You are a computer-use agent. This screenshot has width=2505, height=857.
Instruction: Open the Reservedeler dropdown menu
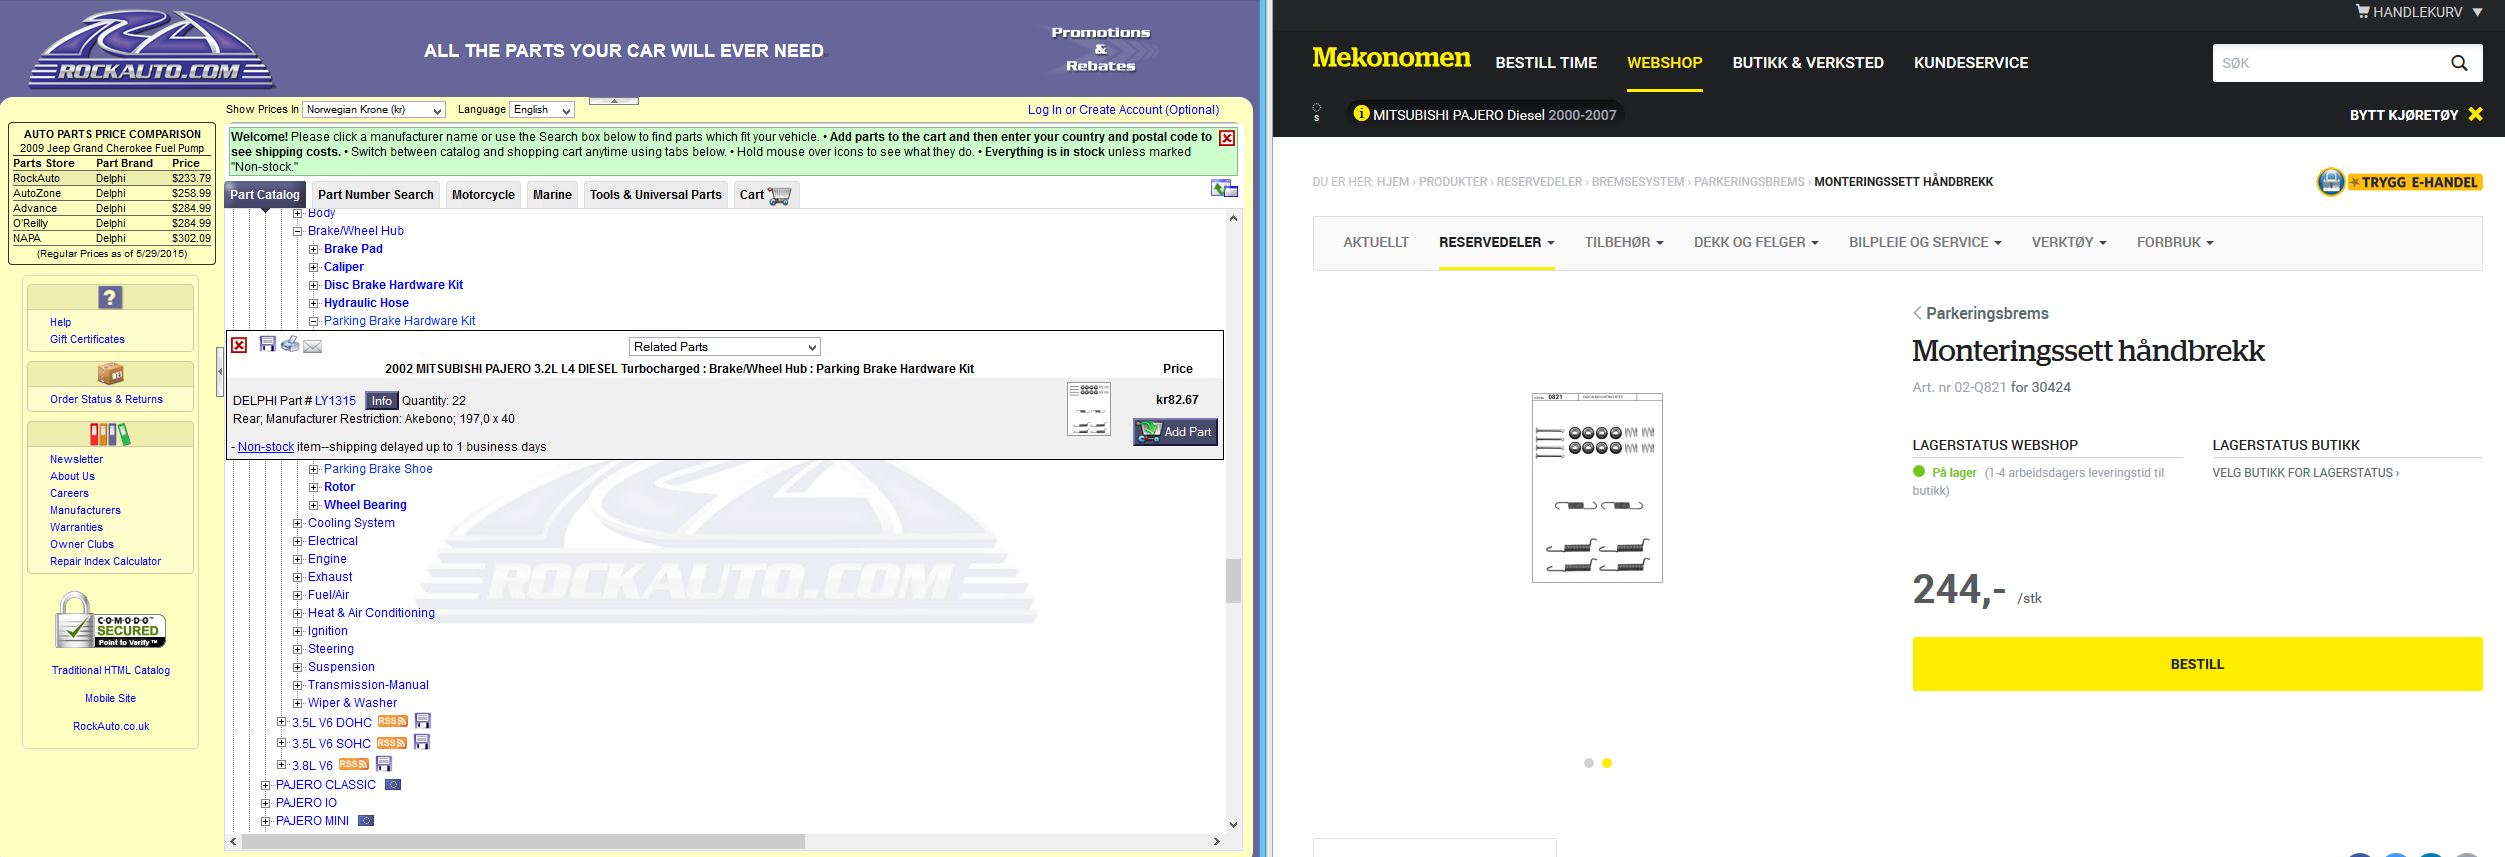[x=1496, y=242]
